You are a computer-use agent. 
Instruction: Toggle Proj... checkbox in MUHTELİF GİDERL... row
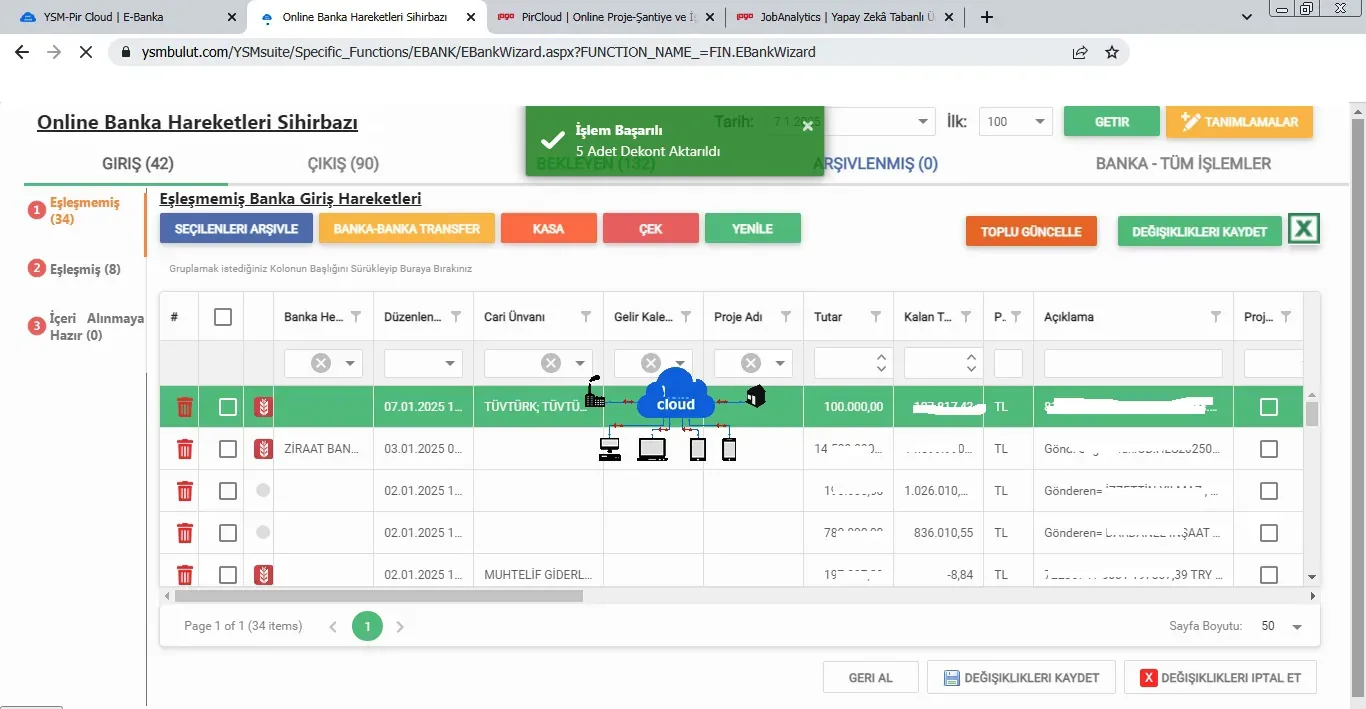pyautogui.click(x=1269, y=575)
